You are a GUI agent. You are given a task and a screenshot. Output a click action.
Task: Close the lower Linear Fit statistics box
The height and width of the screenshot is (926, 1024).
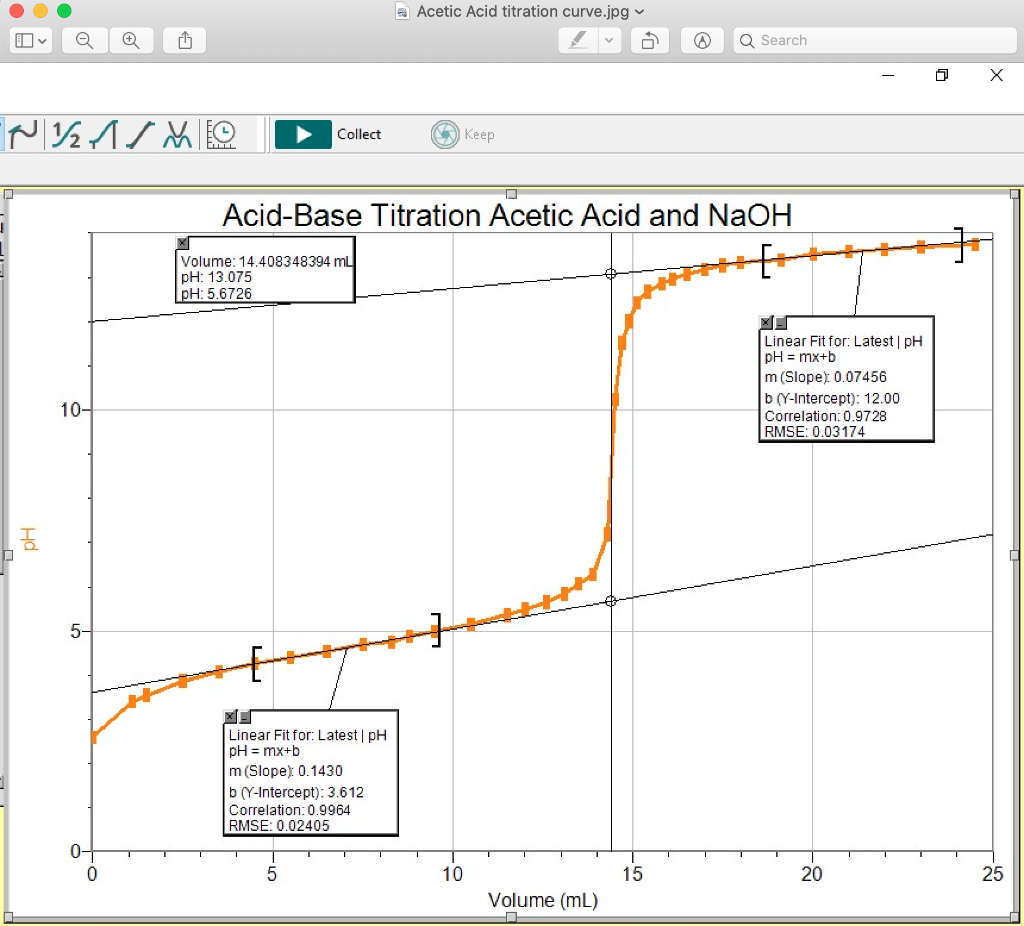(229, 716)
